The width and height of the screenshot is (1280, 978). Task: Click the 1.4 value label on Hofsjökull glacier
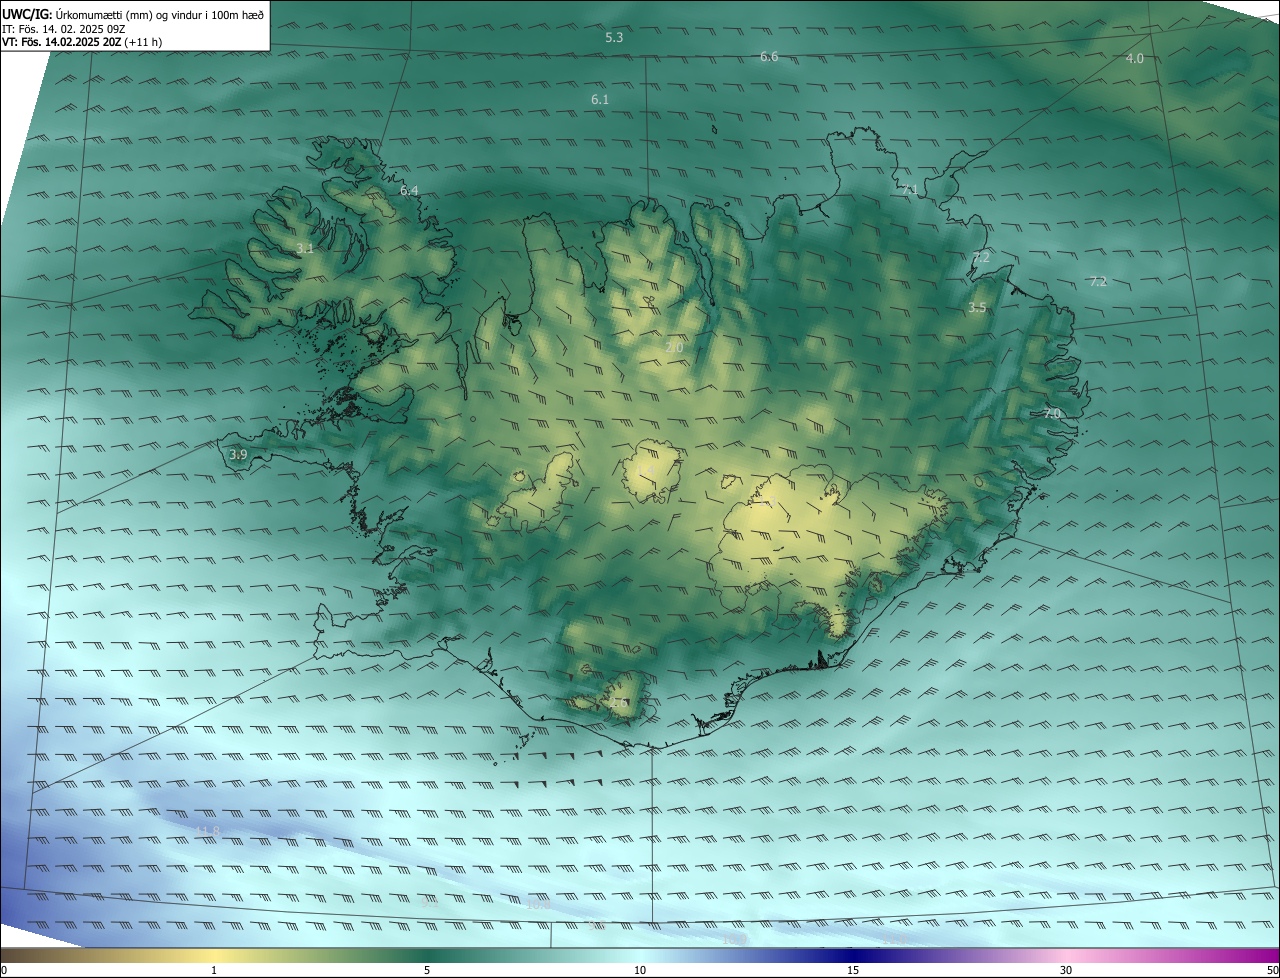click(x=646, y=471)
